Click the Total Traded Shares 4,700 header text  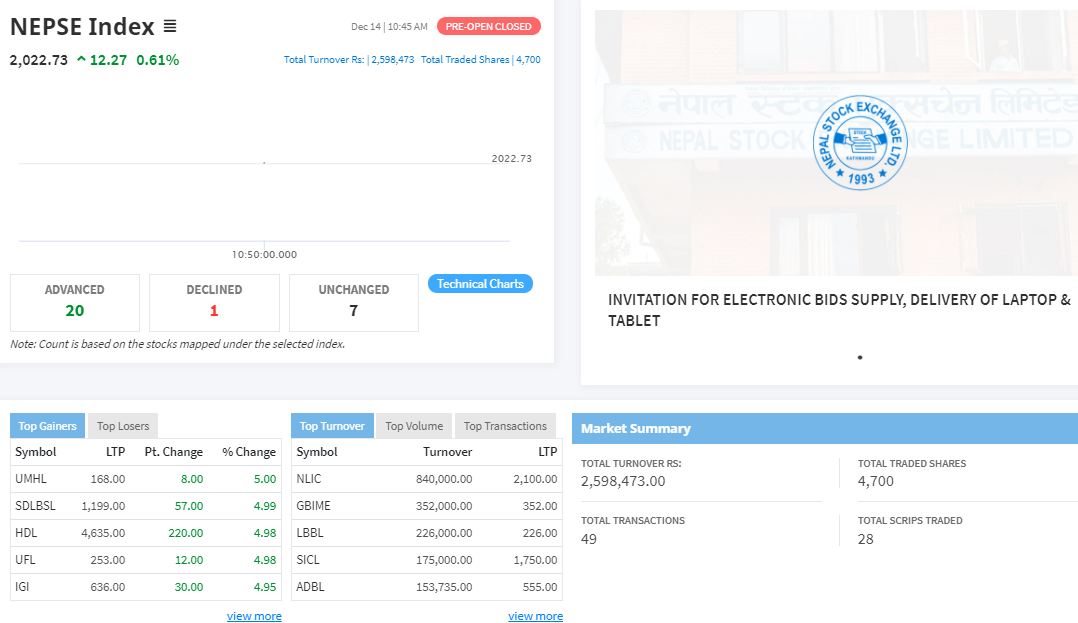coord(481,60)
